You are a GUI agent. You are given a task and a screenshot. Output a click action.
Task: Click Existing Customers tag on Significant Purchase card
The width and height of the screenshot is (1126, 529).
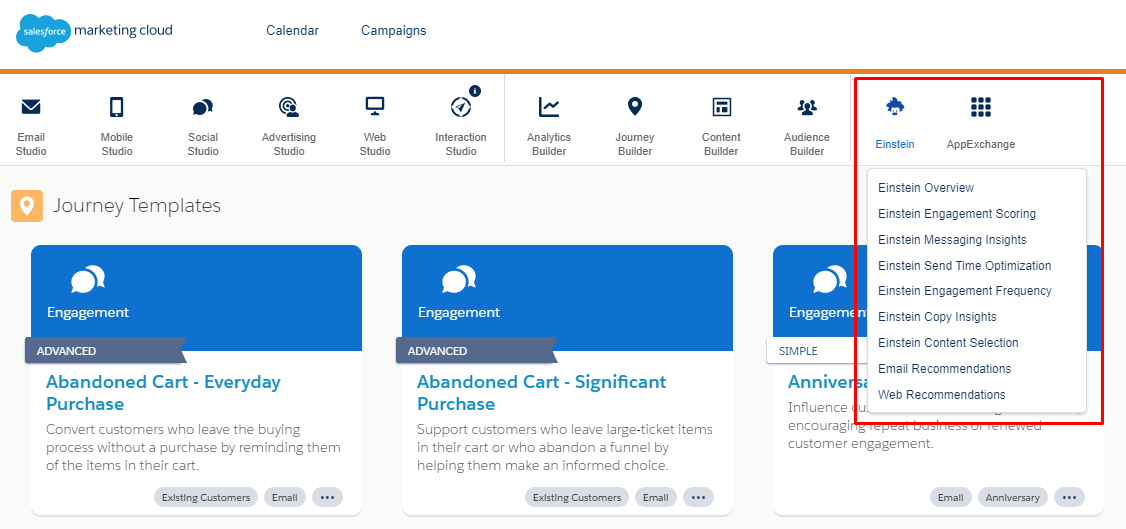(x=577, y=497)
